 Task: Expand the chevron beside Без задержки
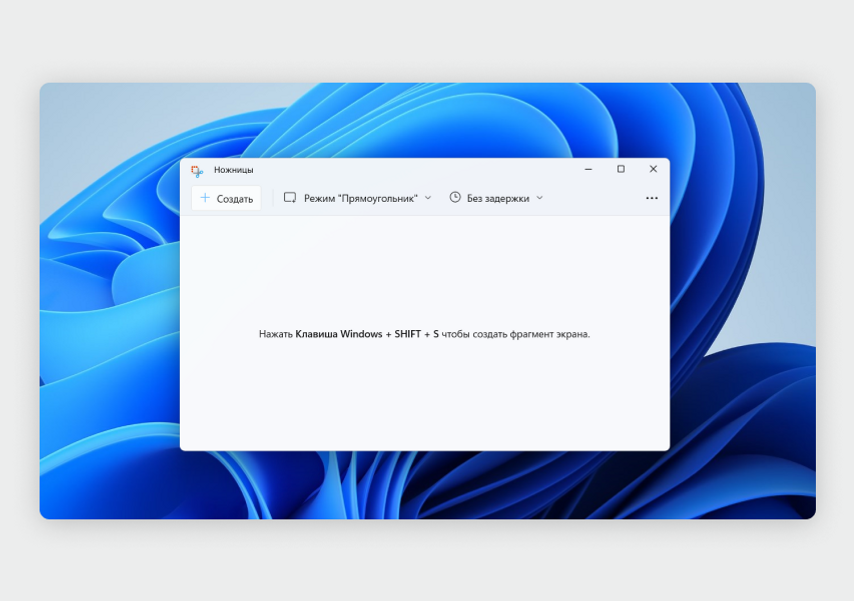pos(539,197)
